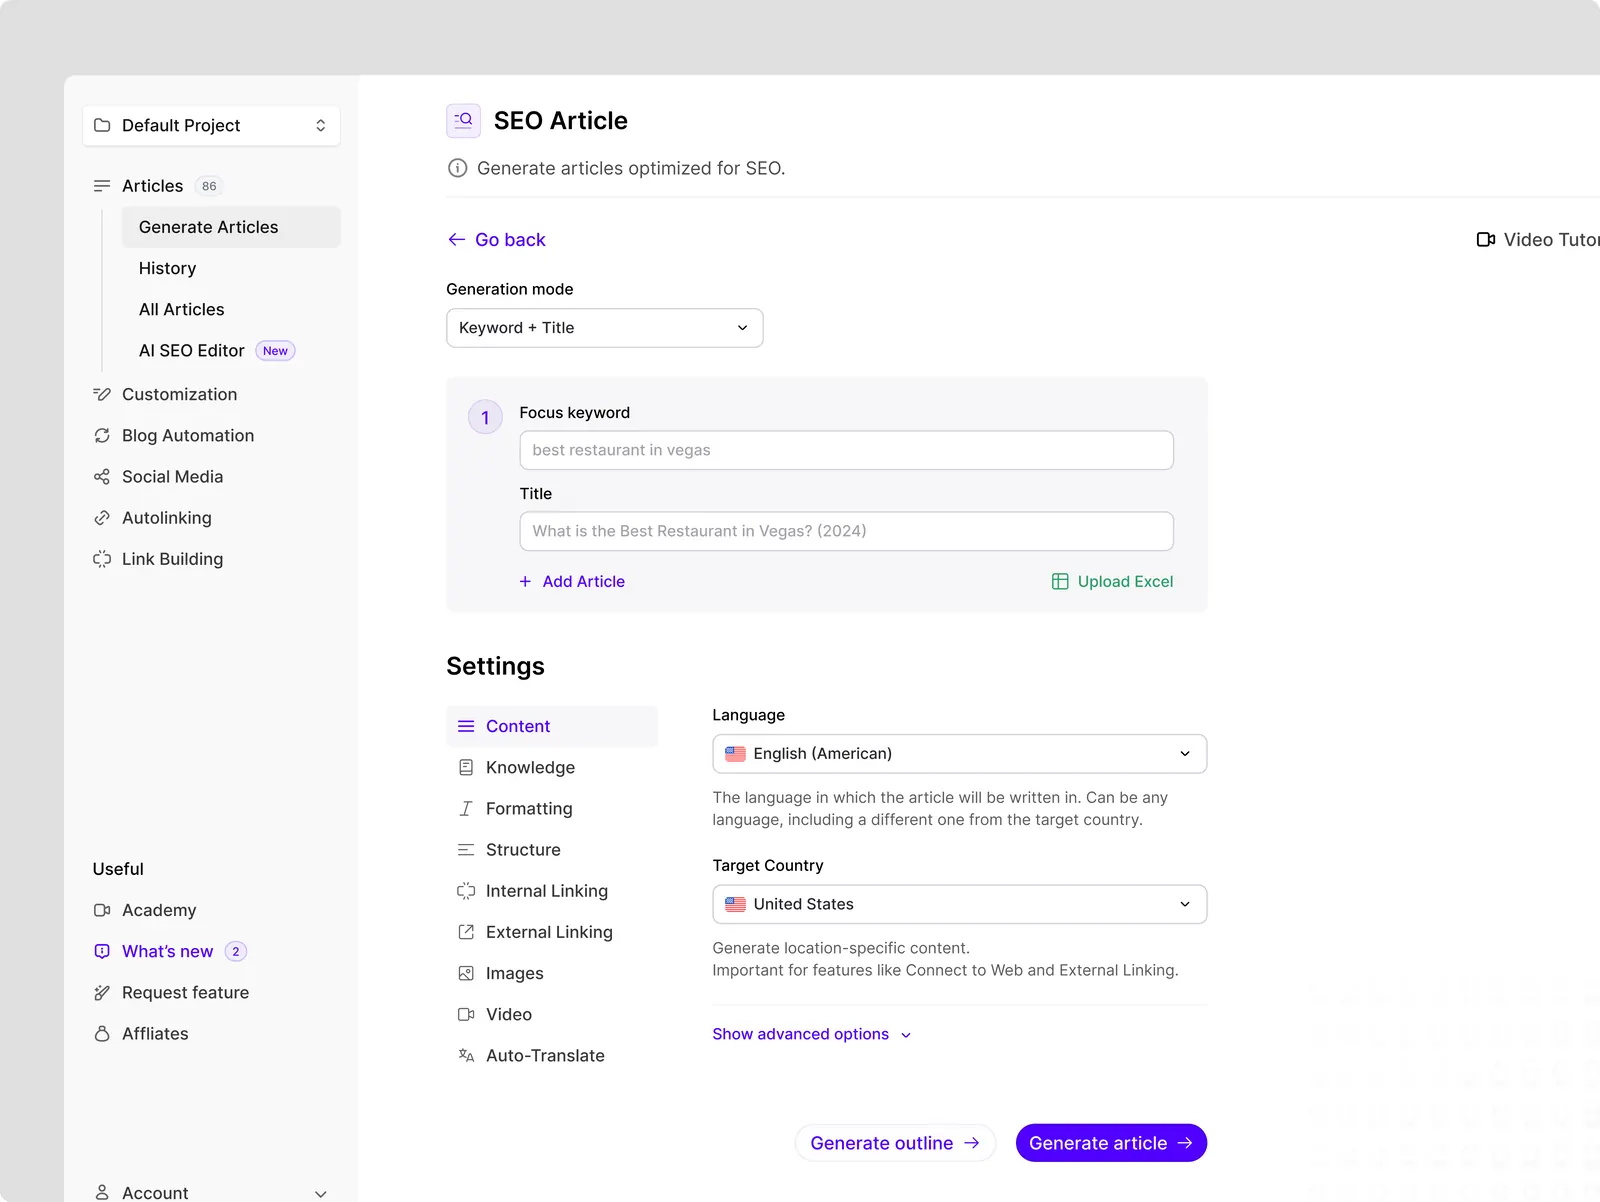Click the info icon beside the SEO description

[457, 168]
